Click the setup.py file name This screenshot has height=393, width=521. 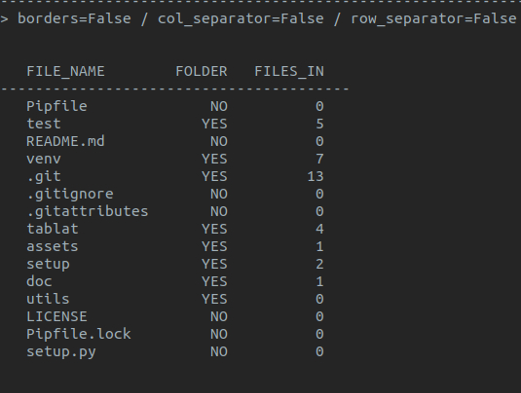click(61, 352)
